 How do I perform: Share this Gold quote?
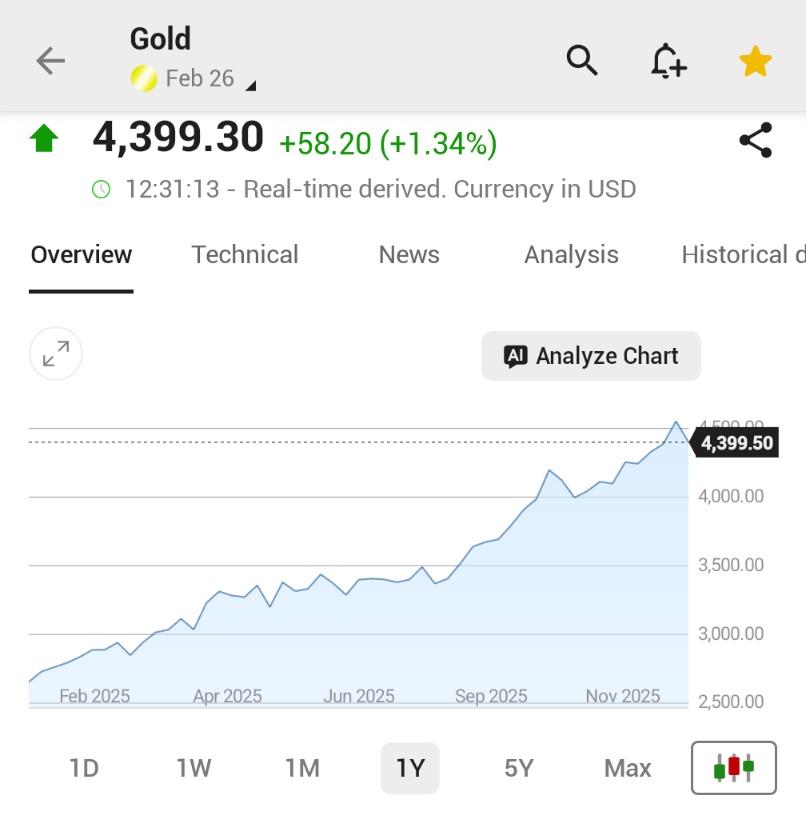point(755,140)
